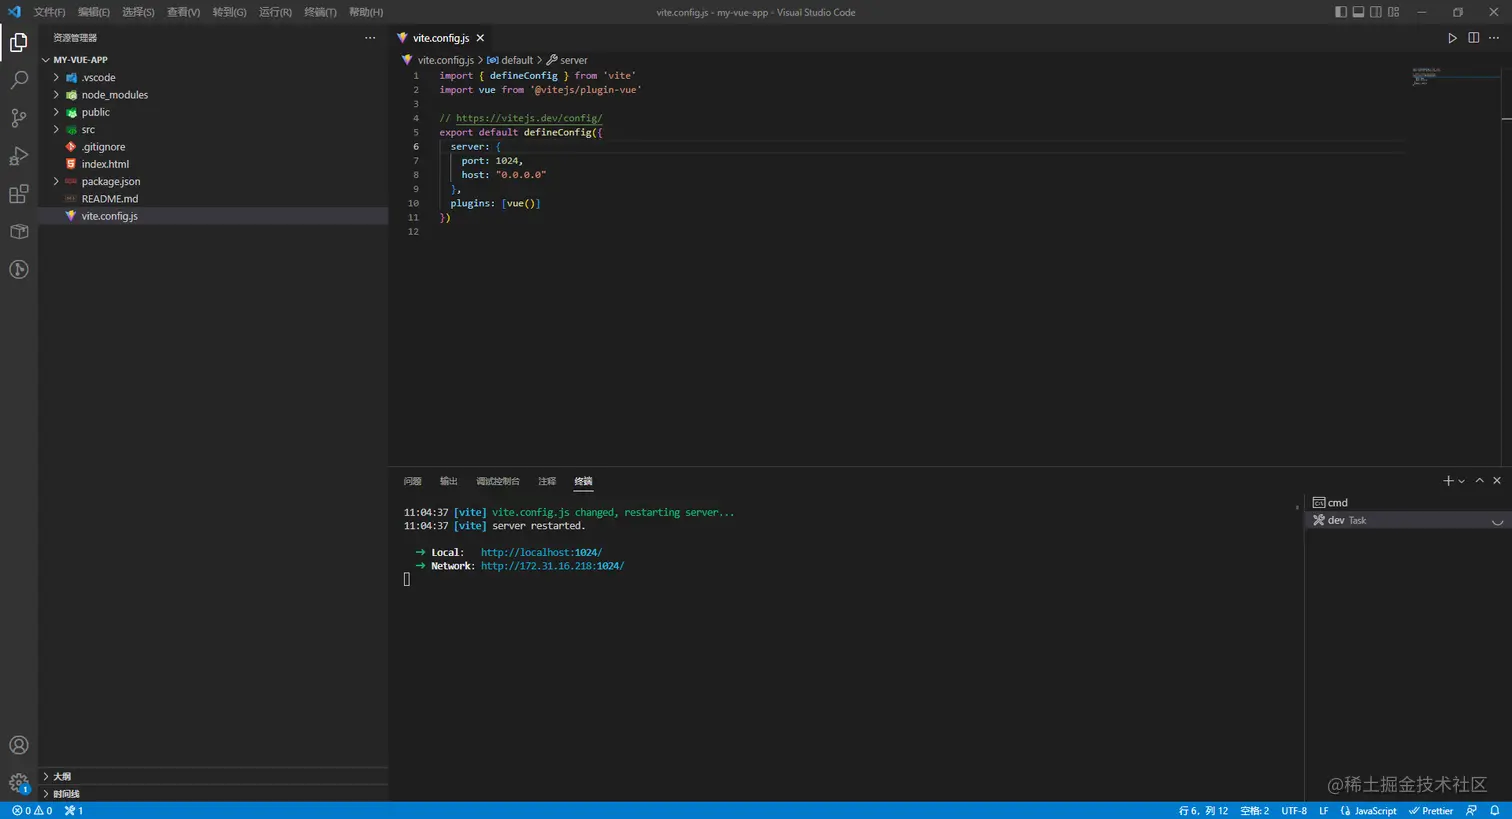The width and height of the screenshot is (1512, 819).
Task: Click the running tasks indicator in status bar
Action: coord(74,811)
